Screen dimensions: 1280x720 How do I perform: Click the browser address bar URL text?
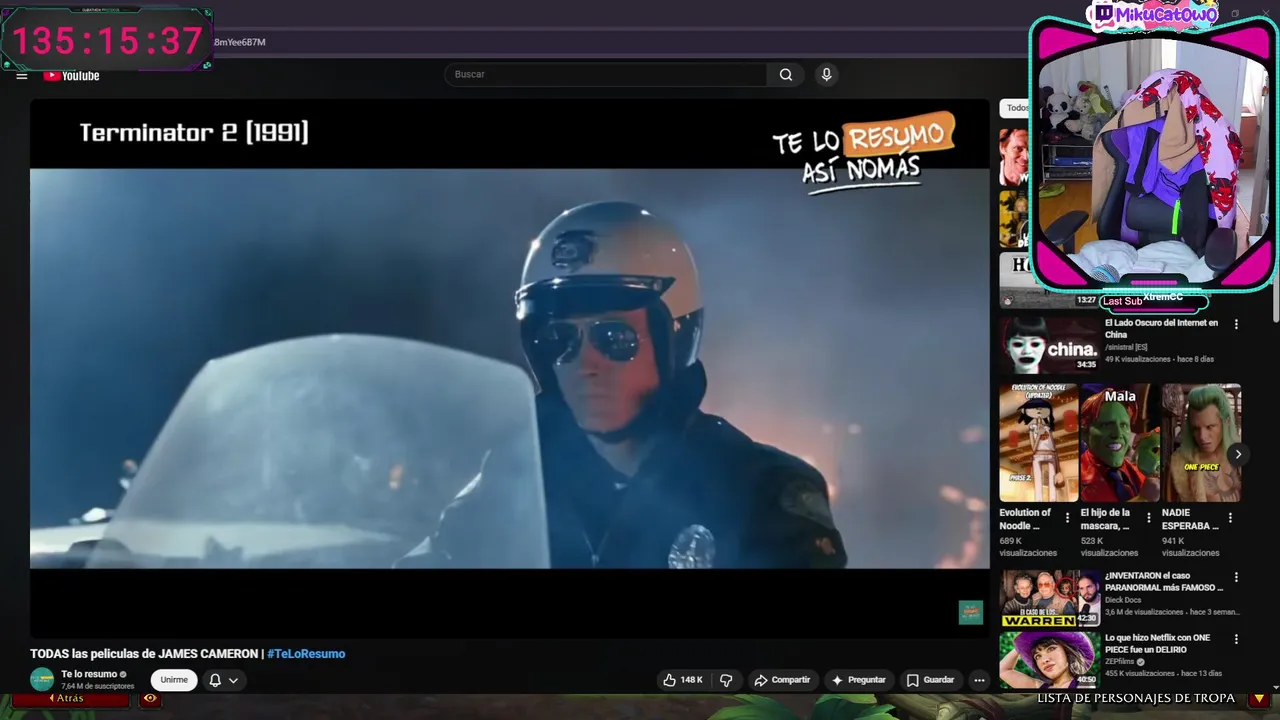click(x=240, y=42)
